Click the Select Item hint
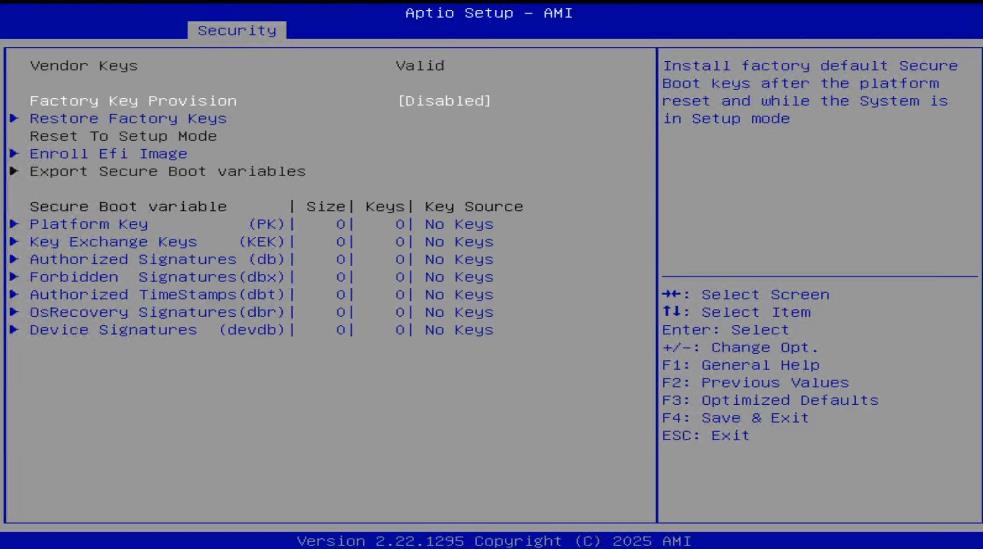The height and width of the screenshot is (549, 983). [x=737, y=311]
